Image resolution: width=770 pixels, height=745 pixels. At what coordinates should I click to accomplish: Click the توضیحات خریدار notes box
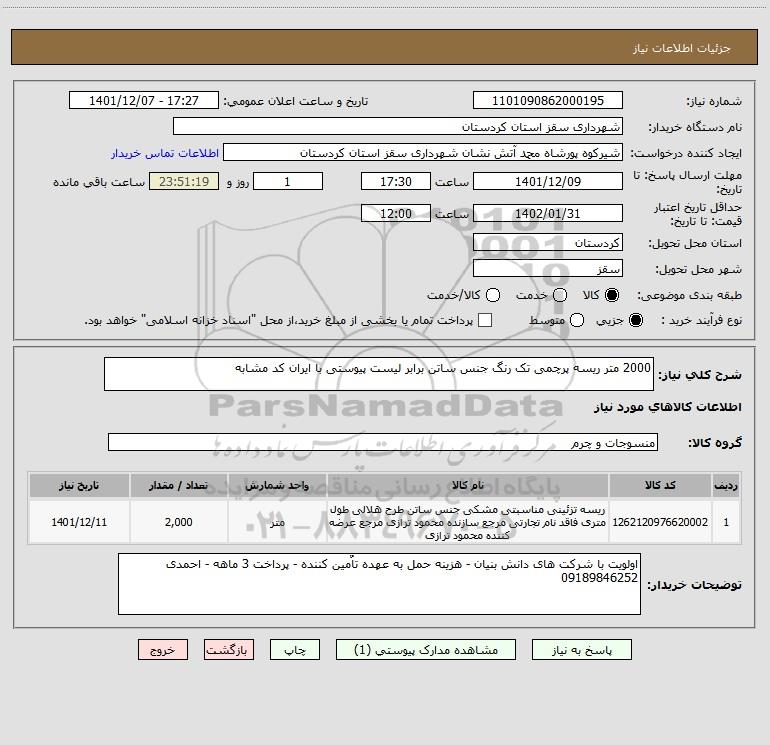[379, 583]
